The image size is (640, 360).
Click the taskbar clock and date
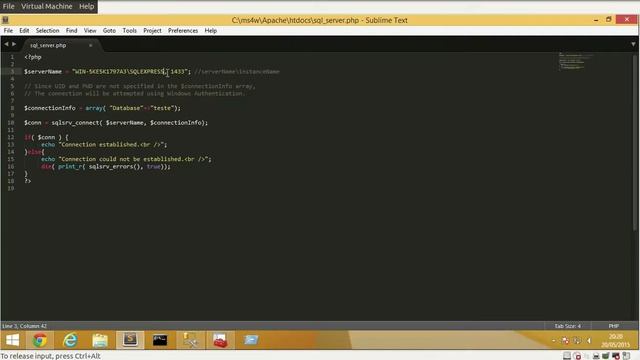[x=616, y=340]
